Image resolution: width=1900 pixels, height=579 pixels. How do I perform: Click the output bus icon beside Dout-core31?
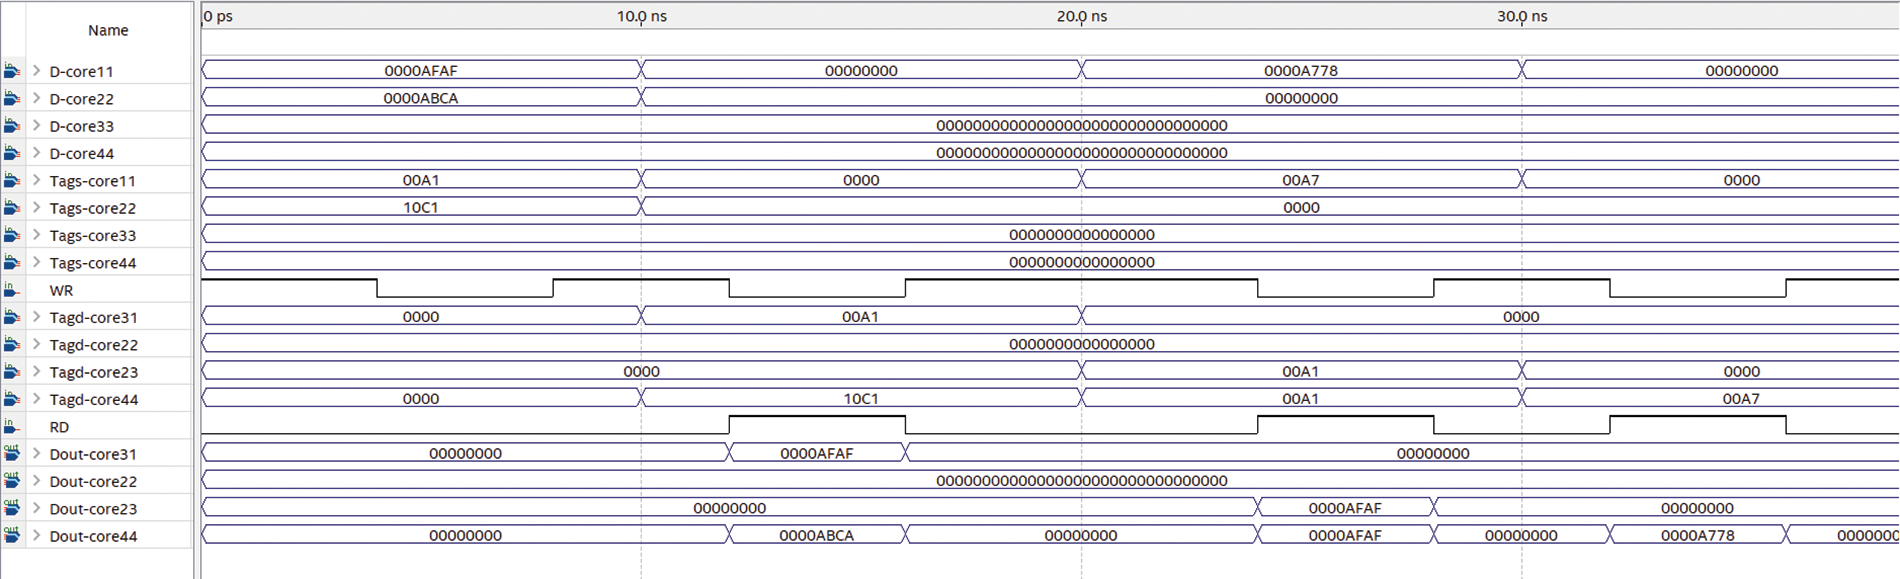coord(12,453)
